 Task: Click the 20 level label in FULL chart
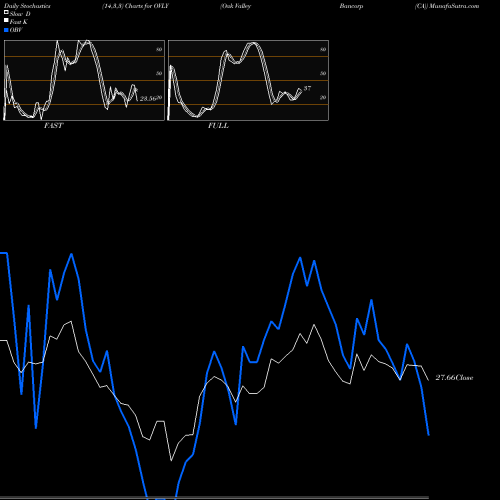coord(323,98)
